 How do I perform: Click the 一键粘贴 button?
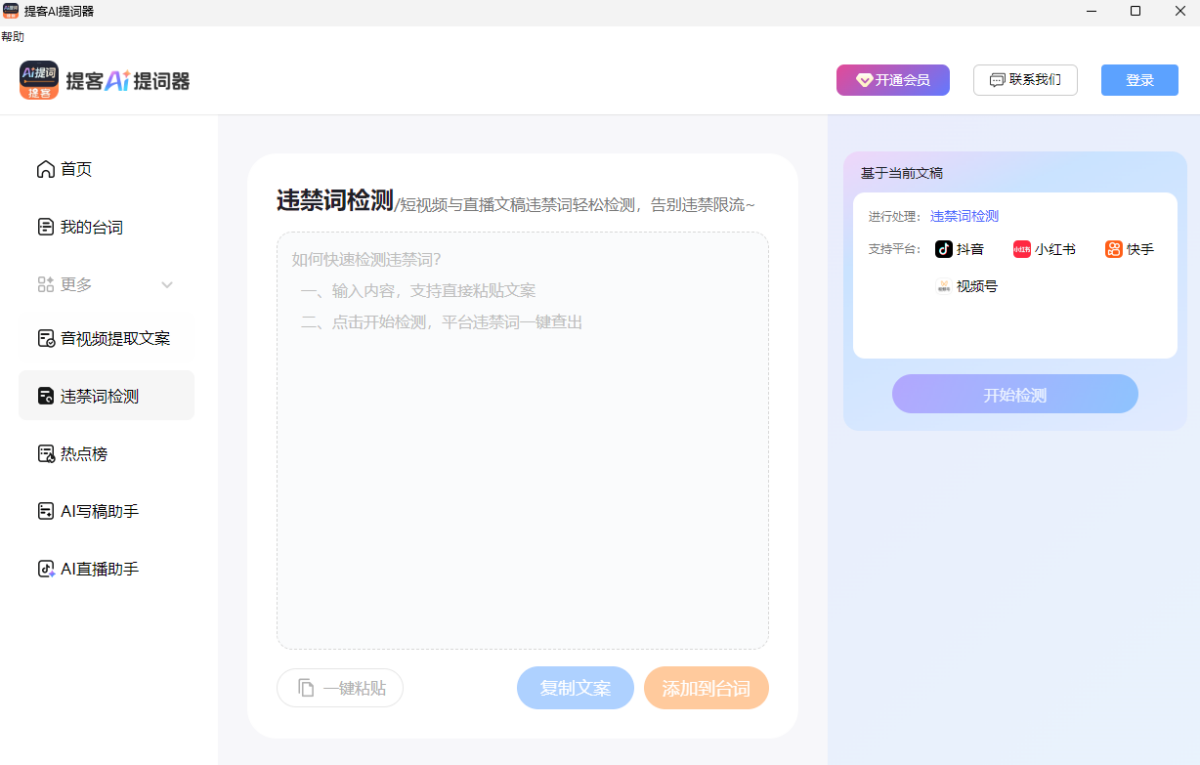point(340,688)
